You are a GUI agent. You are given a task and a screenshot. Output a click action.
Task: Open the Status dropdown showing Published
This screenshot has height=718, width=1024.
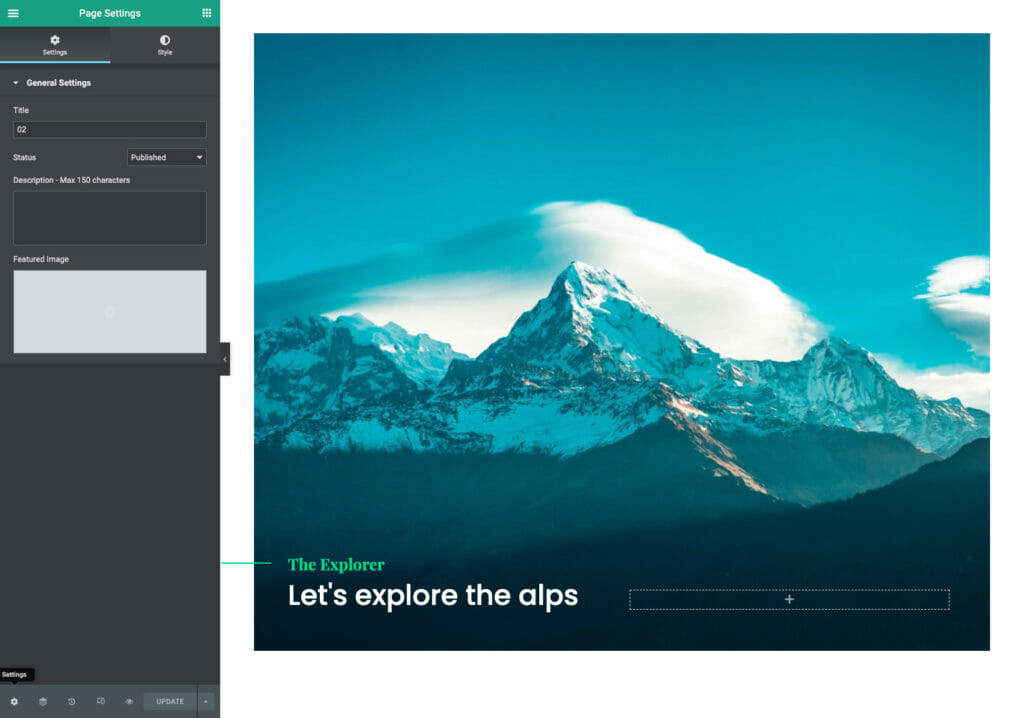tap(166, 157)
